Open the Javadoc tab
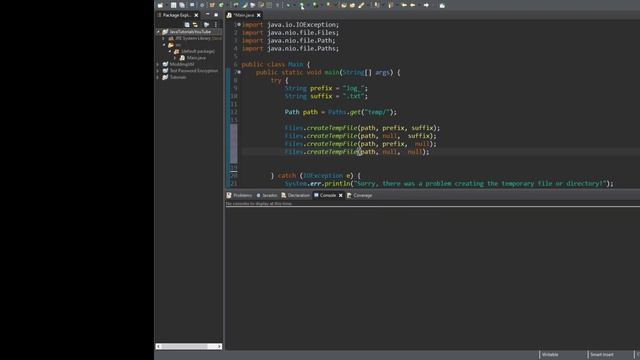 coord(267,196)
